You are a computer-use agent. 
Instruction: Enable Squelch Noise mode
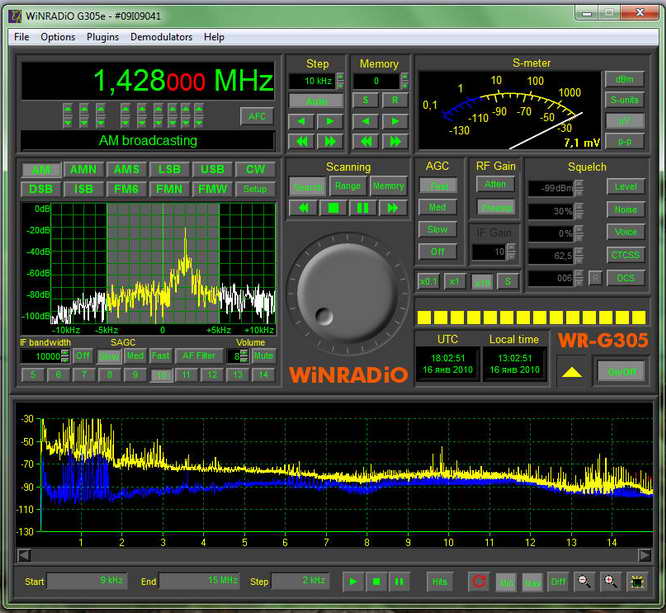[x=626, y=210]
